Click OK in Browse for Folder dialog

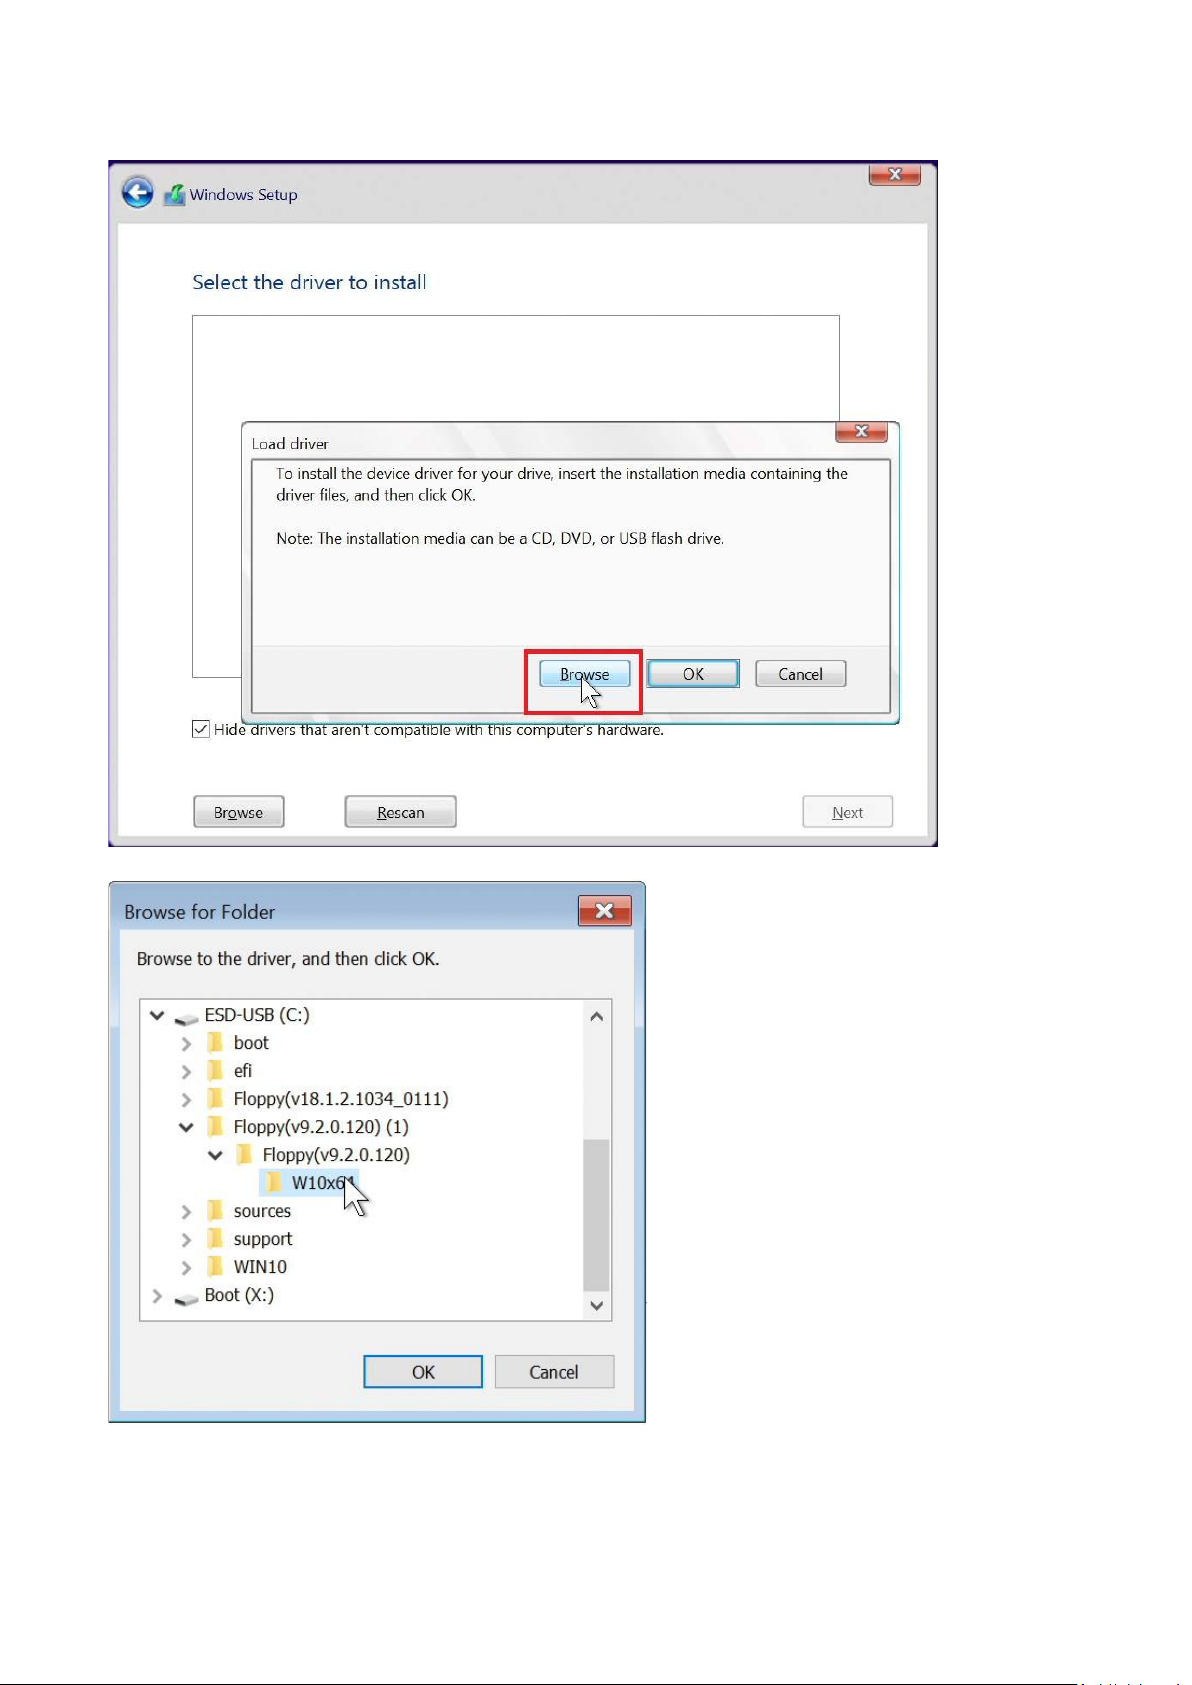pos(423,1372)
